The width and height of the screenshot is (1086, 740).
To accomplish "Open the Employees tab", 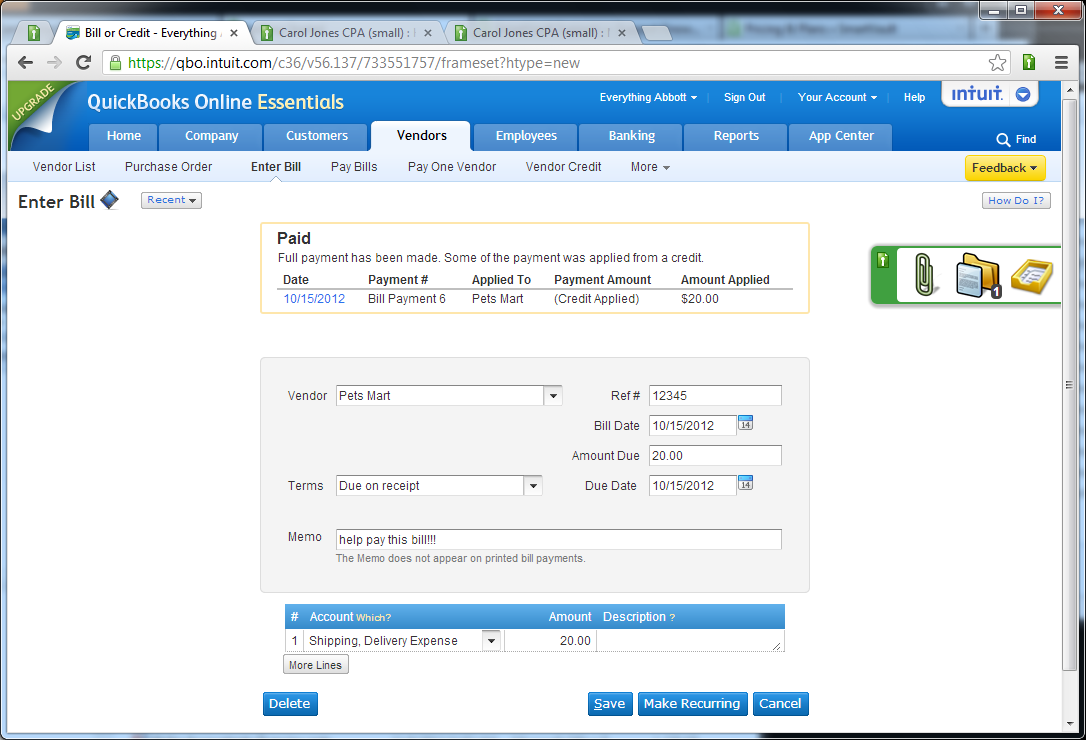I will pos(526,136).
